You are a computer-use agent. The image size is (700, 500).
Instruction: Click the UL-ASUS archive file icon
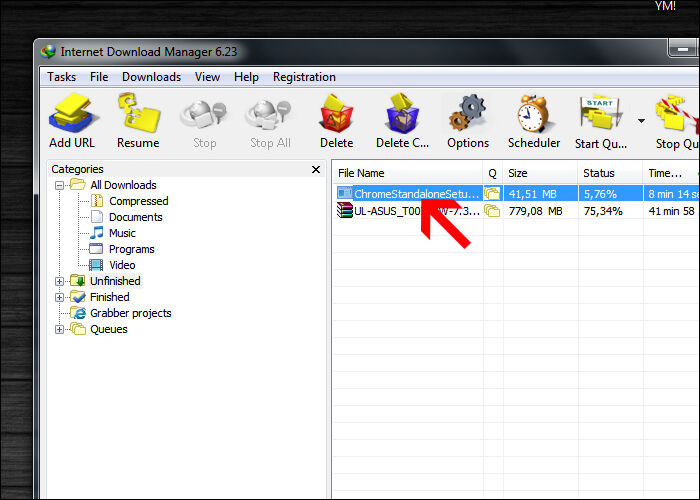point(345,210)
